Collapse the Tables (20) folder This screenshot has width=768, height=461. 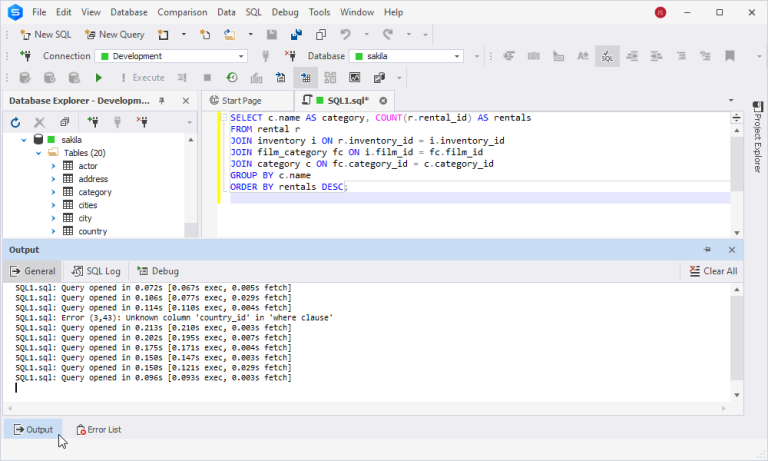pos(39,153)
